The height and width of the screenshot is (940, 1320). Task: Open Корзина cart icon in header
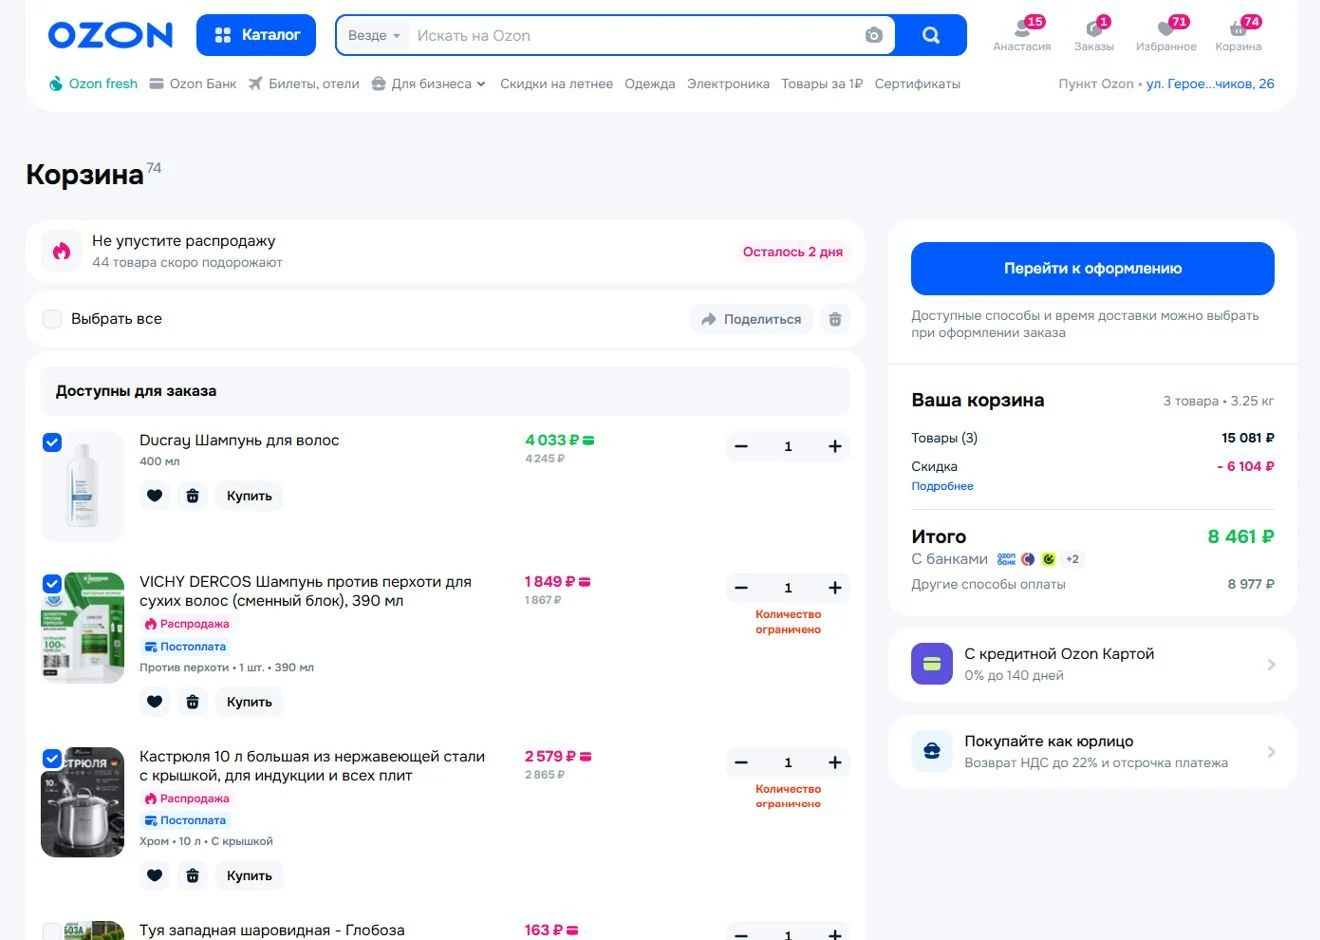(x=1238, y=34)
